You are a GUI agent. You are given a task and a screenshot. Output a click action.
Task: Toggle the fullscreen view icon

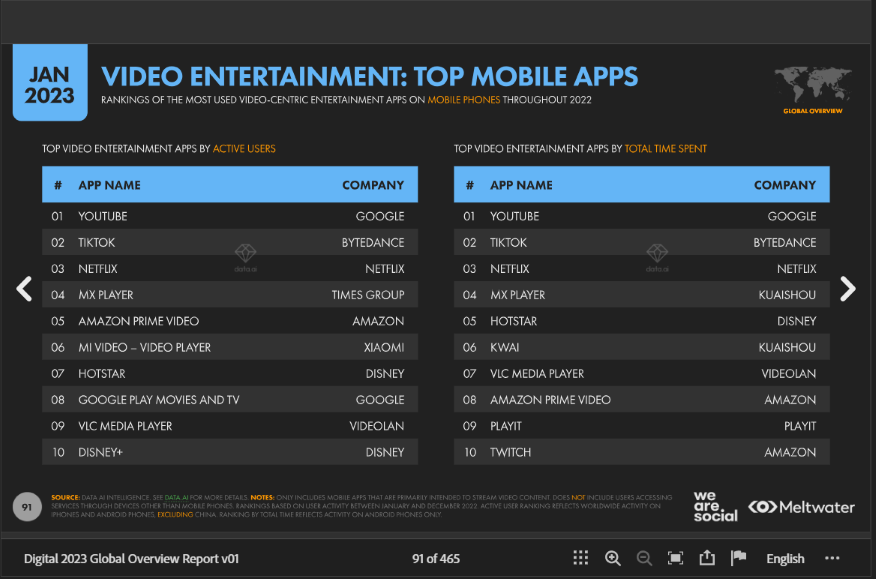point(675,558)
